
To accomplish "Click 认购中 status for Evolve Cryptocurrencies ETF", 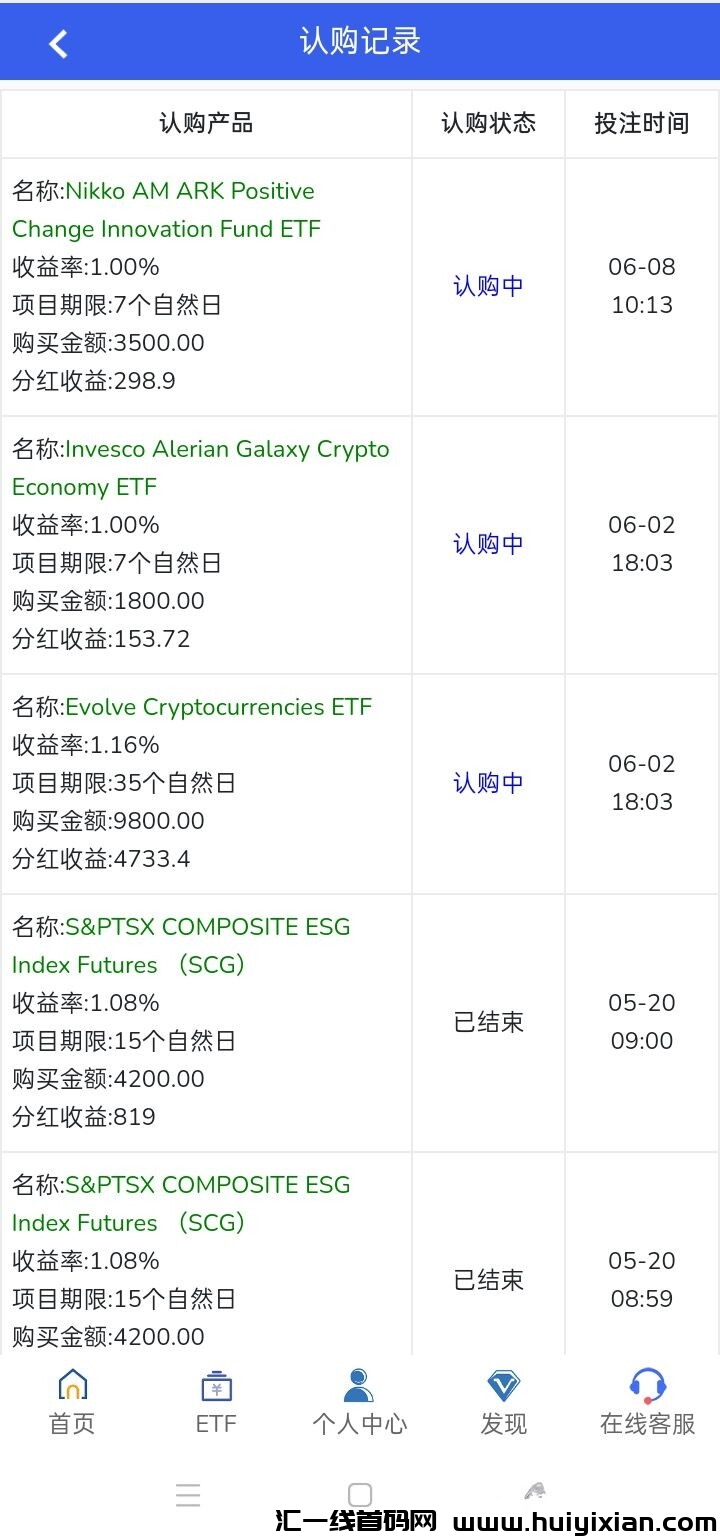I will [488, 783].
